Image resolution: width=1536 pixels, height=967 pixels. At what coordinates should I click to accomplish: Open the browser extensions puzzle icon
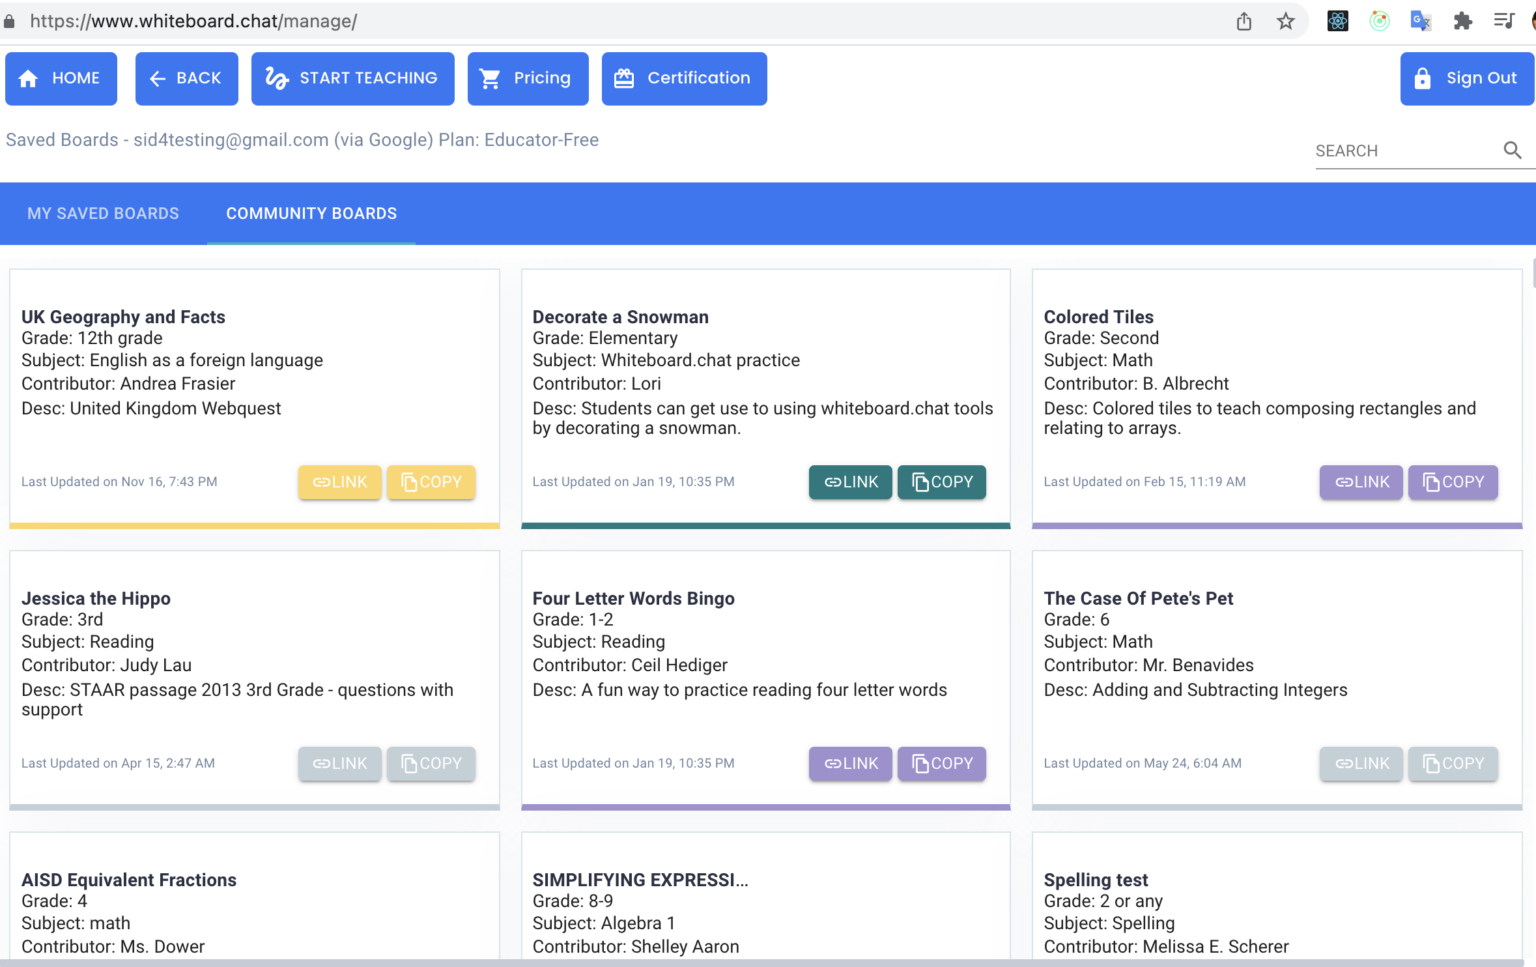click(x=1463, y=21)
